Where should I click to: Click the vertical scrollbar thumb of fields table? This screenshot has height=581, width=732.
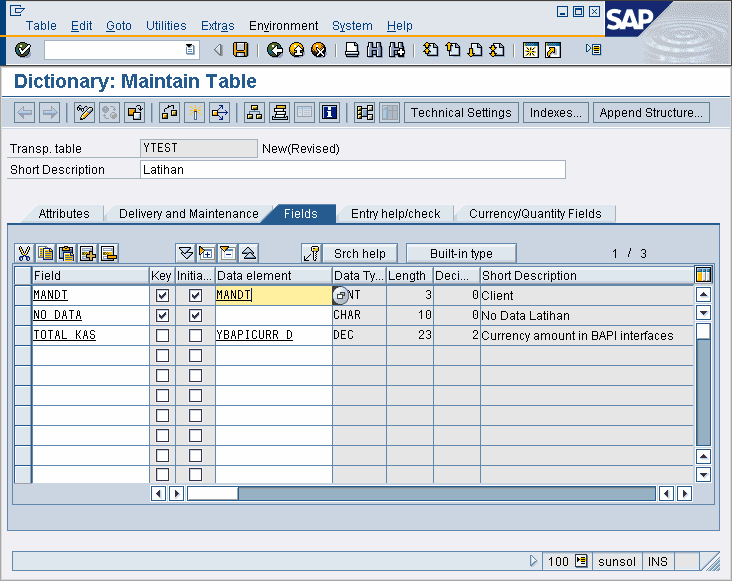pos(703,332)
